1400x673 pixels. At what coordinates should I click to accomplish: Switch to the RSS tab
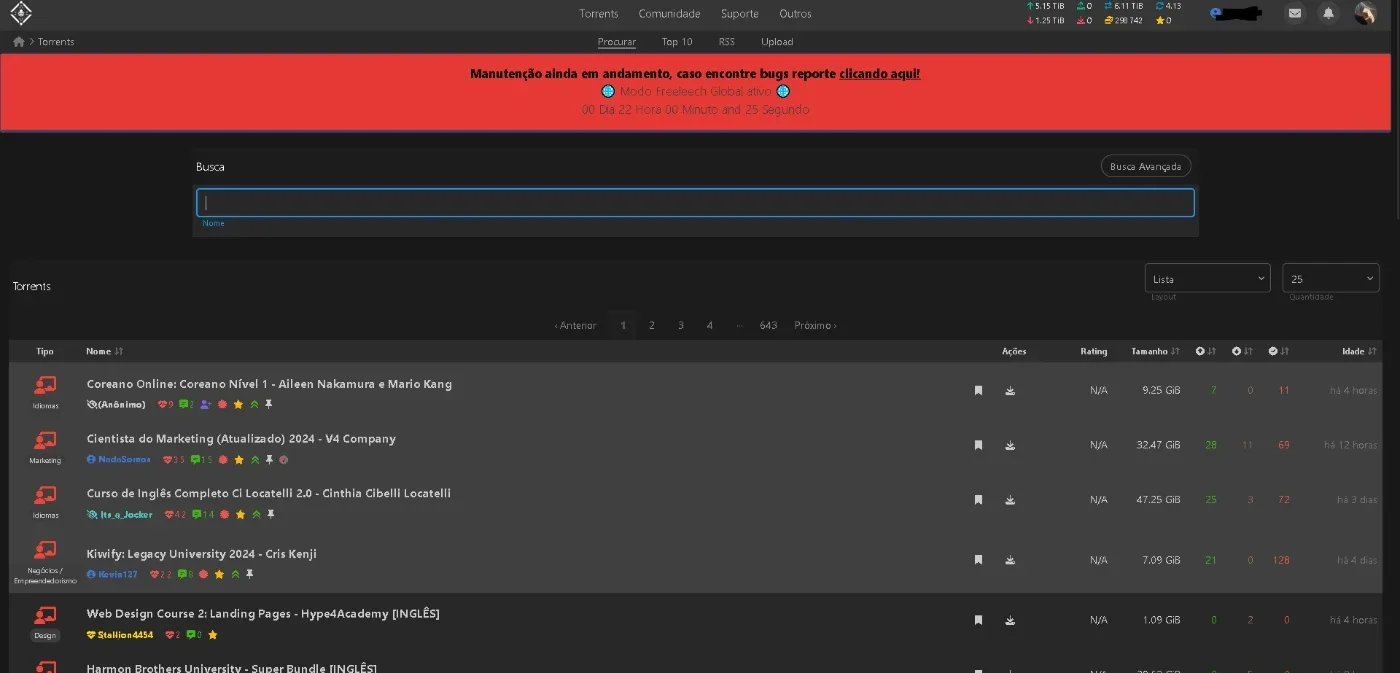(727, 42)
